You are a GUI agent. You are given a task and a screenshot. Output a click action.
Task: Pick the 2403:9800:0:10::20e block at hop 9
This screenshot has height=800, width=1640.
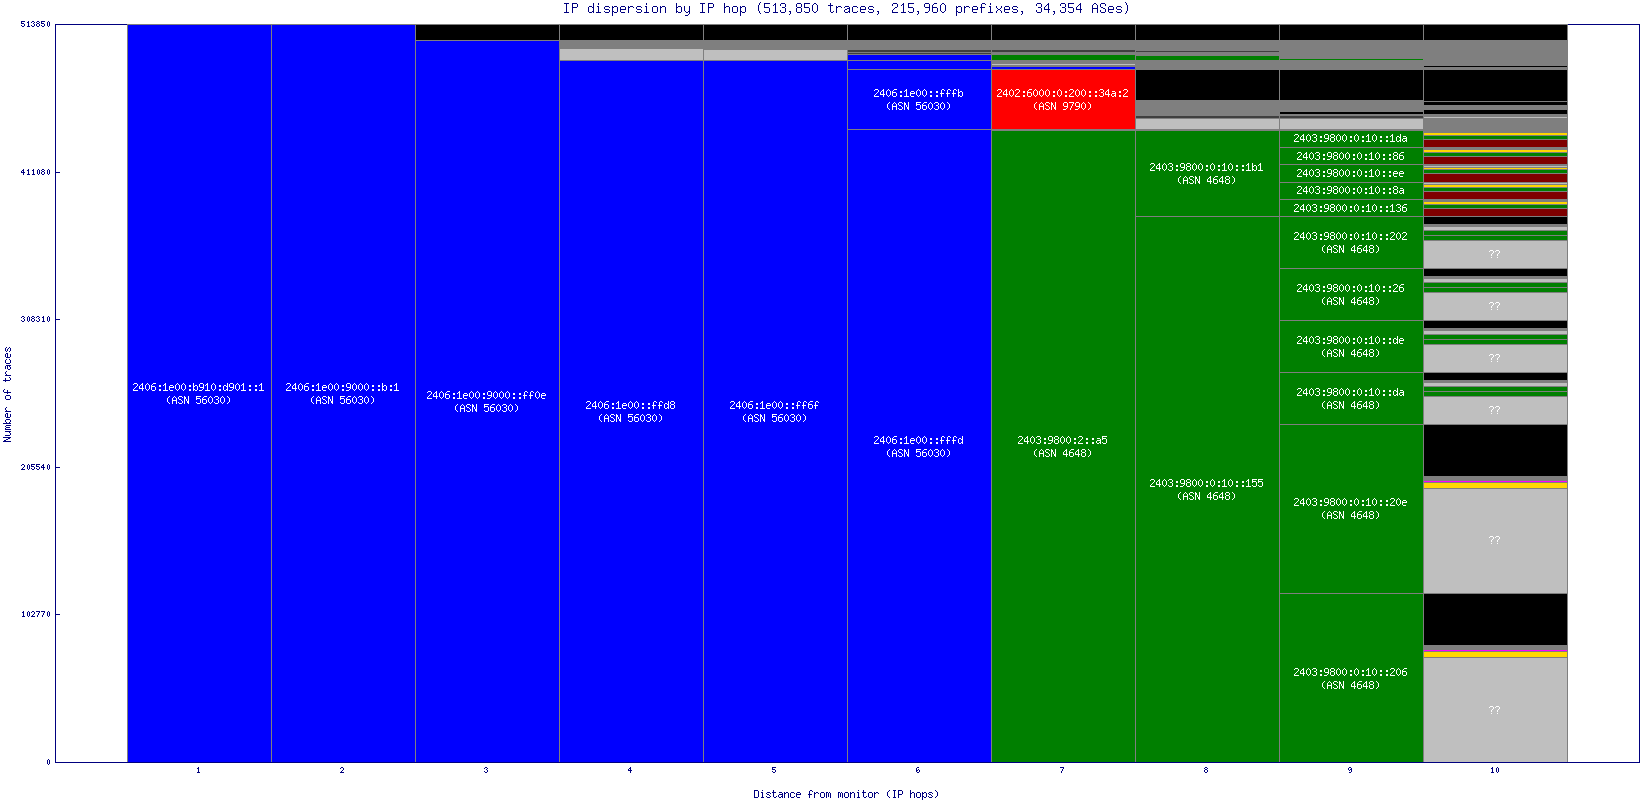tap(1351, 509)
